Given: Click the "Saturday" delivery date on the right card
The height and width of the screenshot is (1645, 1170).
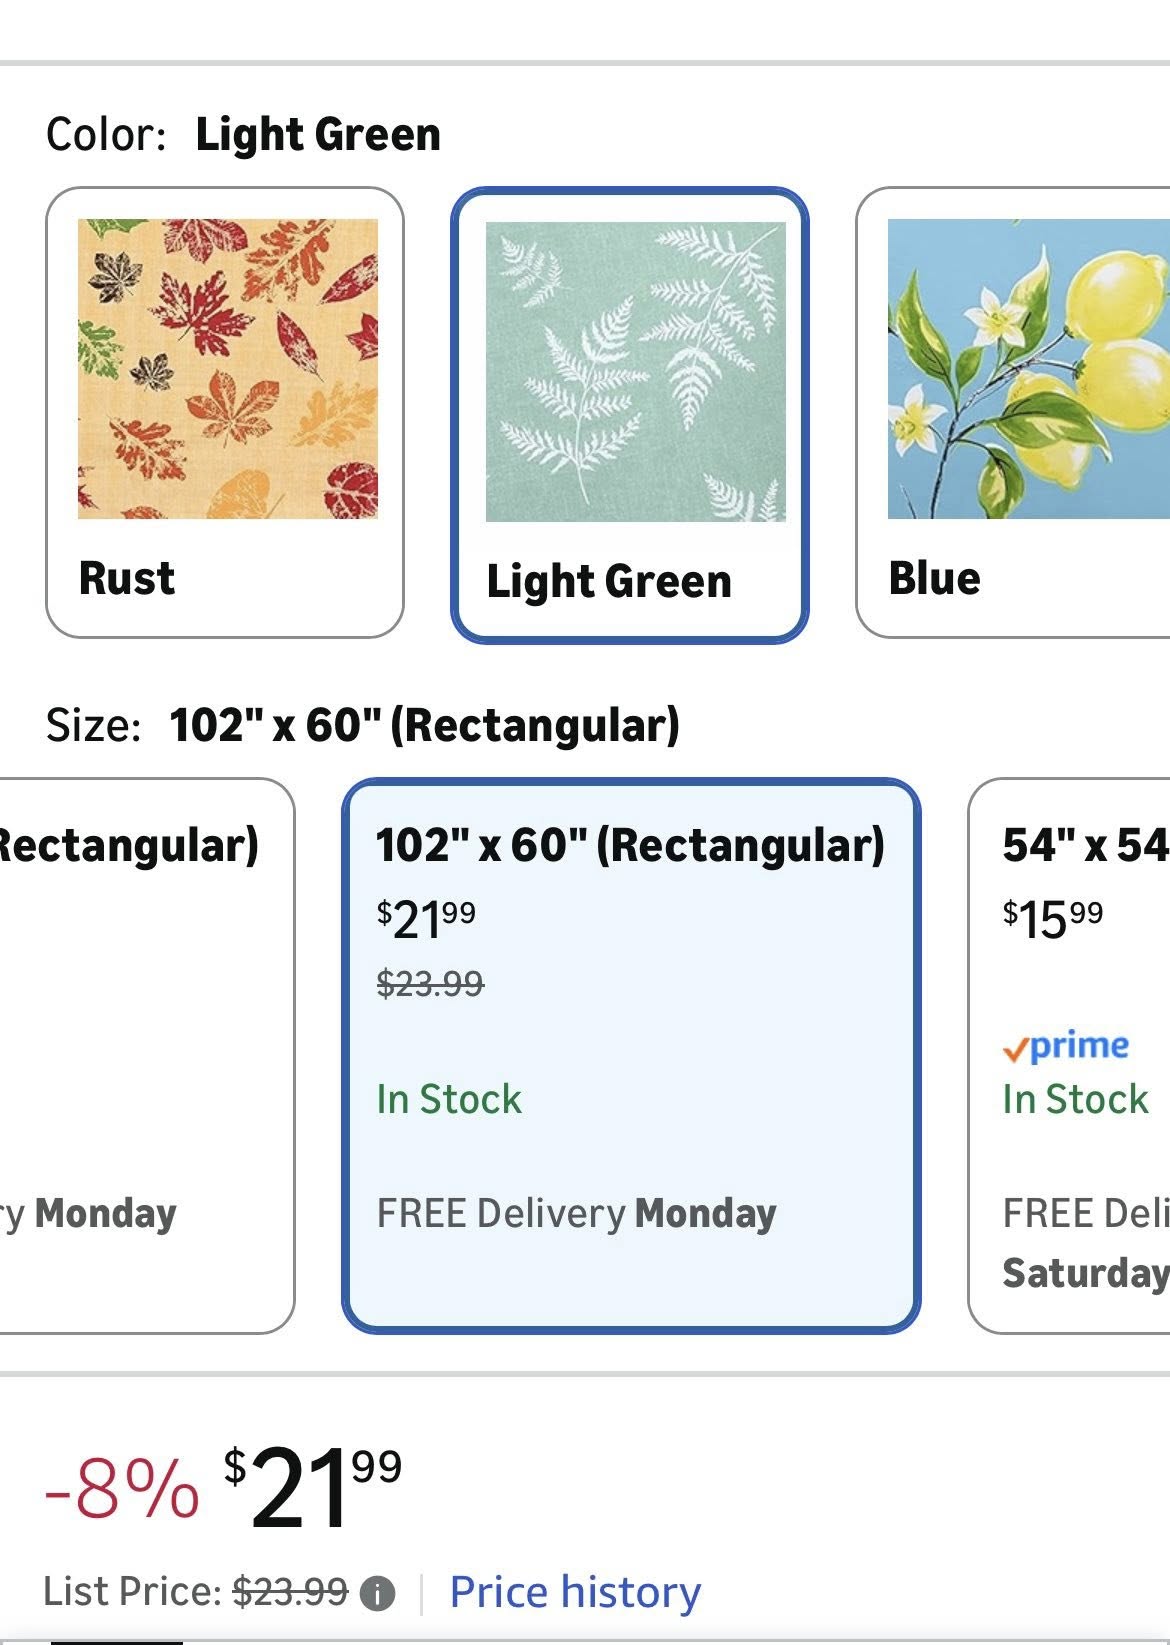Looking at the screenshot, I should [x=1082, y=1273].
